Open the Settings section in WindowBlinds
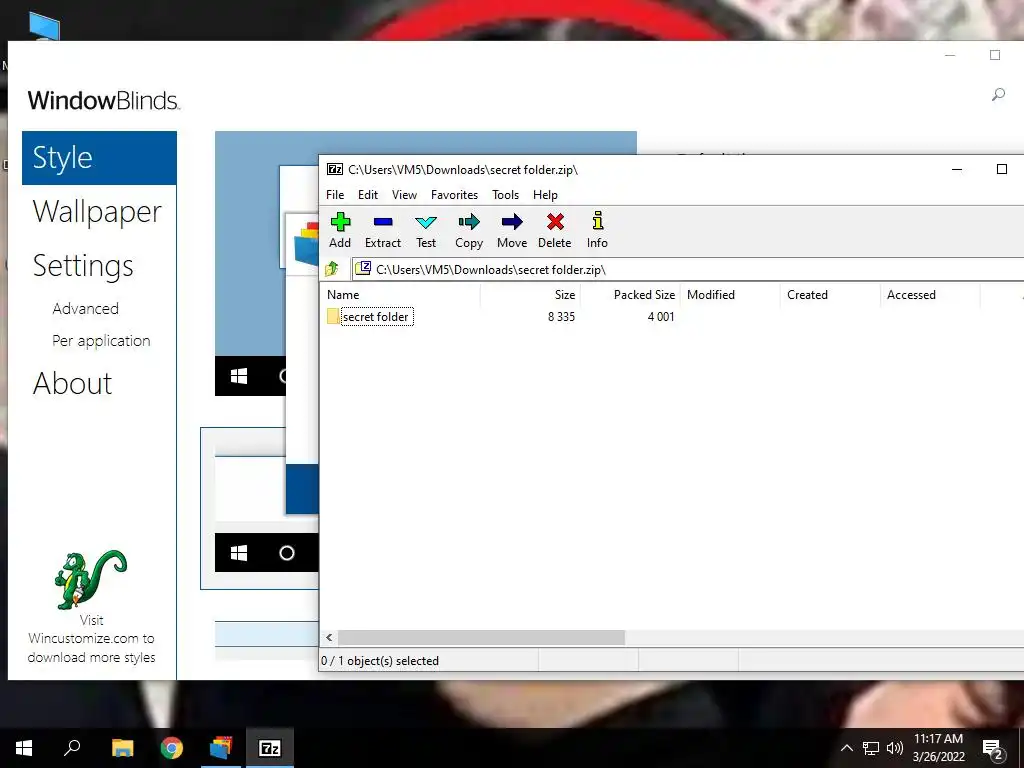 (83, 266)
